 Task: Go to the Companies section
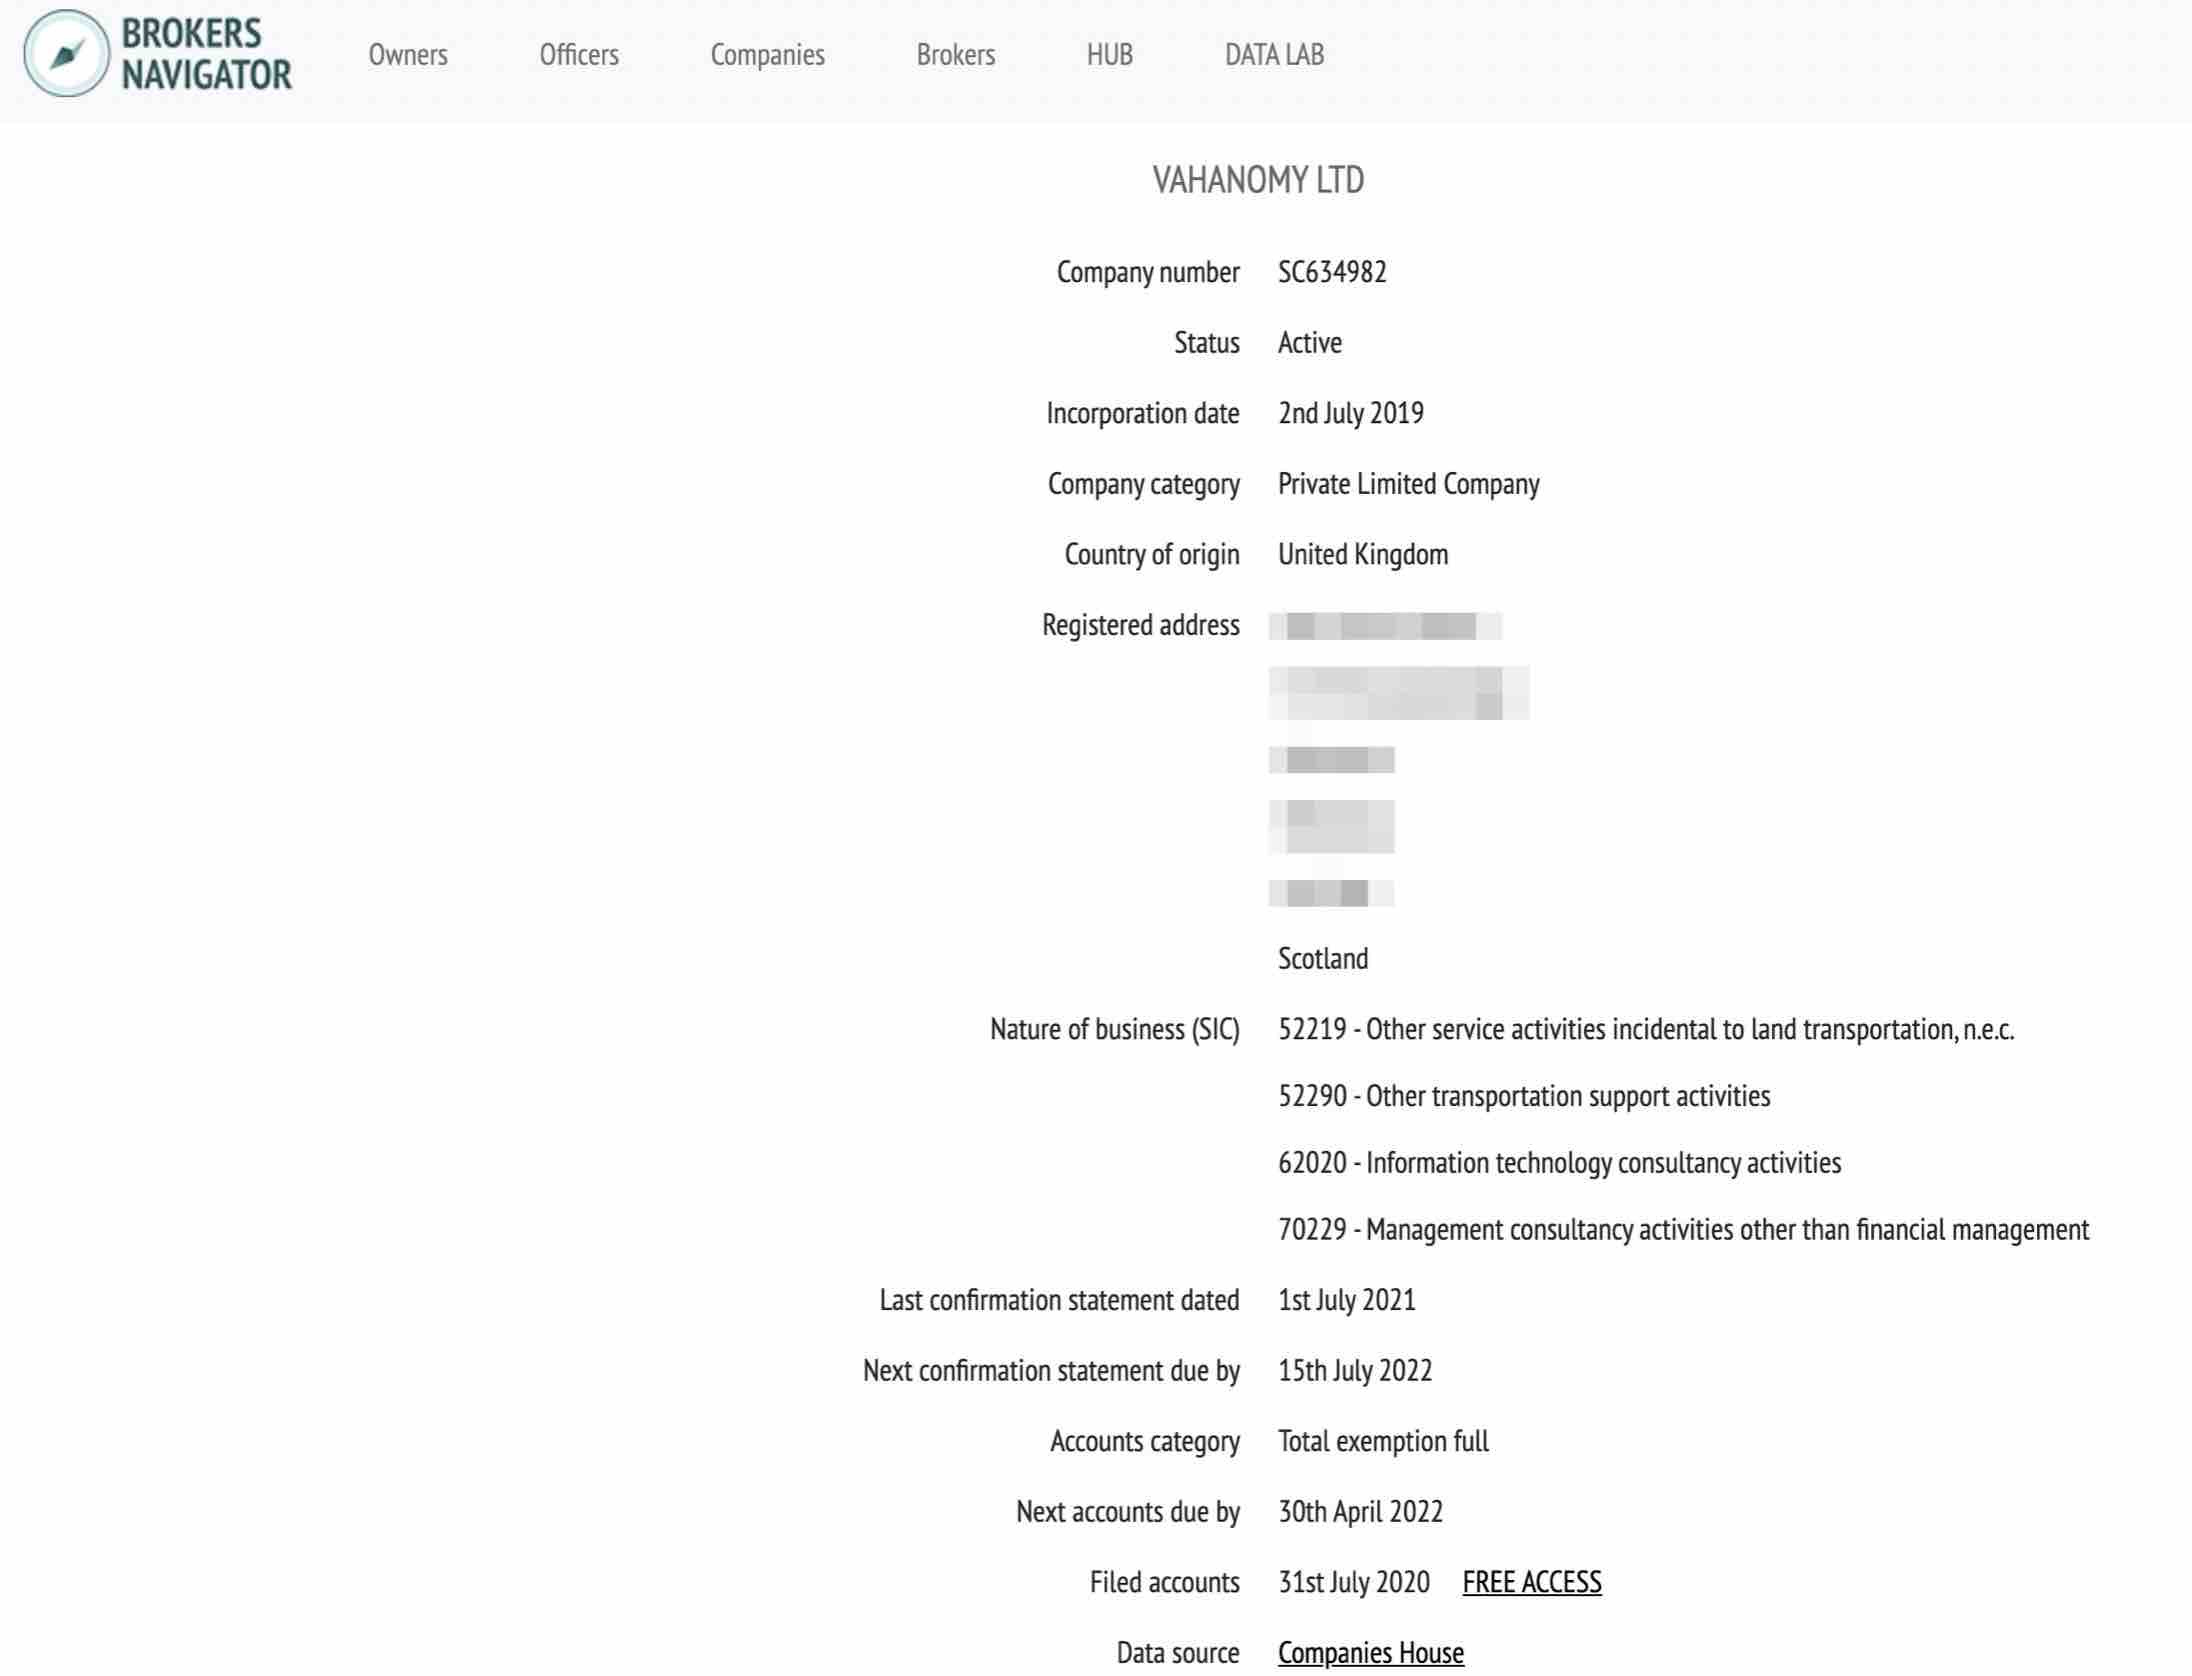(x=767, y=55)
